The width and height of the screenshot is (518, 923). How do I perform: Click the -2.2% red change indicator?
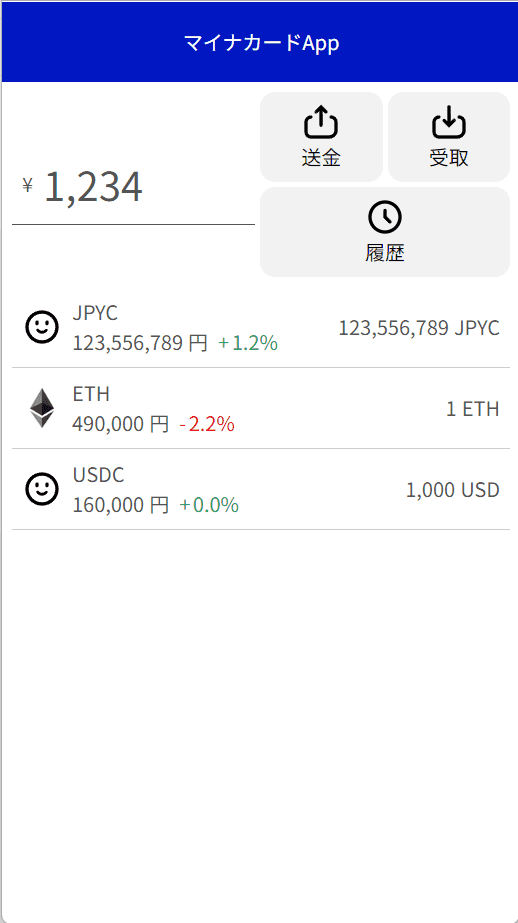207,424
